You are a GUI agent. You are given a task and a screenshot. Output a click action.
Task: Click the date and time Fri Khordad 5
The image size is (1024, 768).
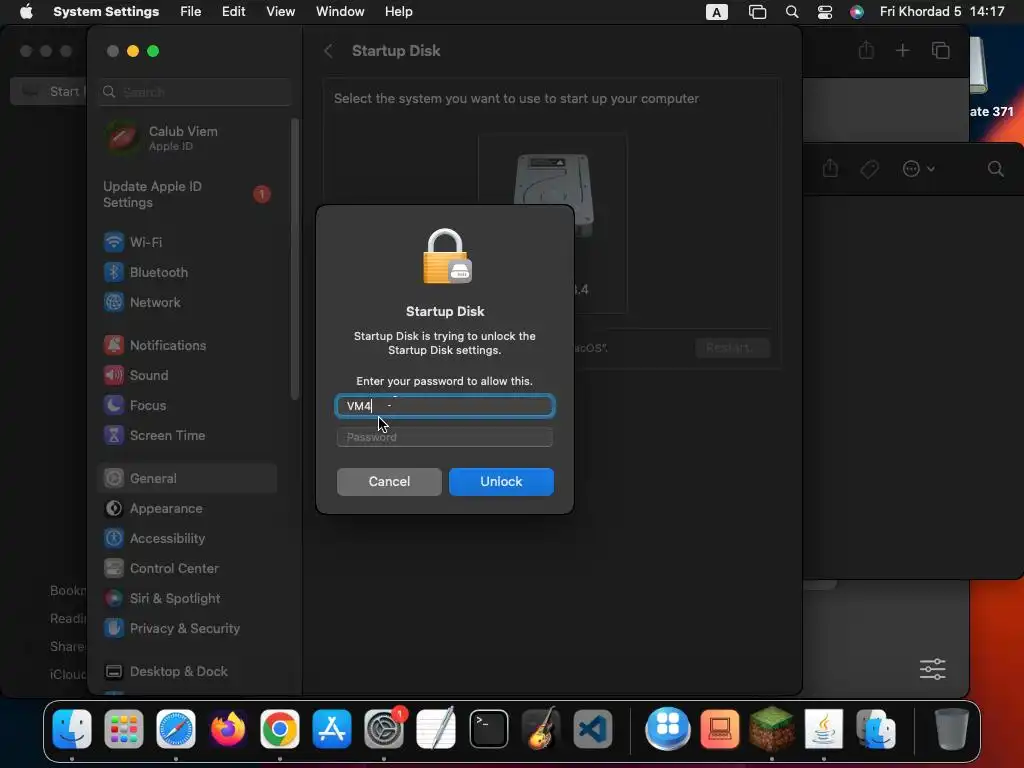(942, 12)
